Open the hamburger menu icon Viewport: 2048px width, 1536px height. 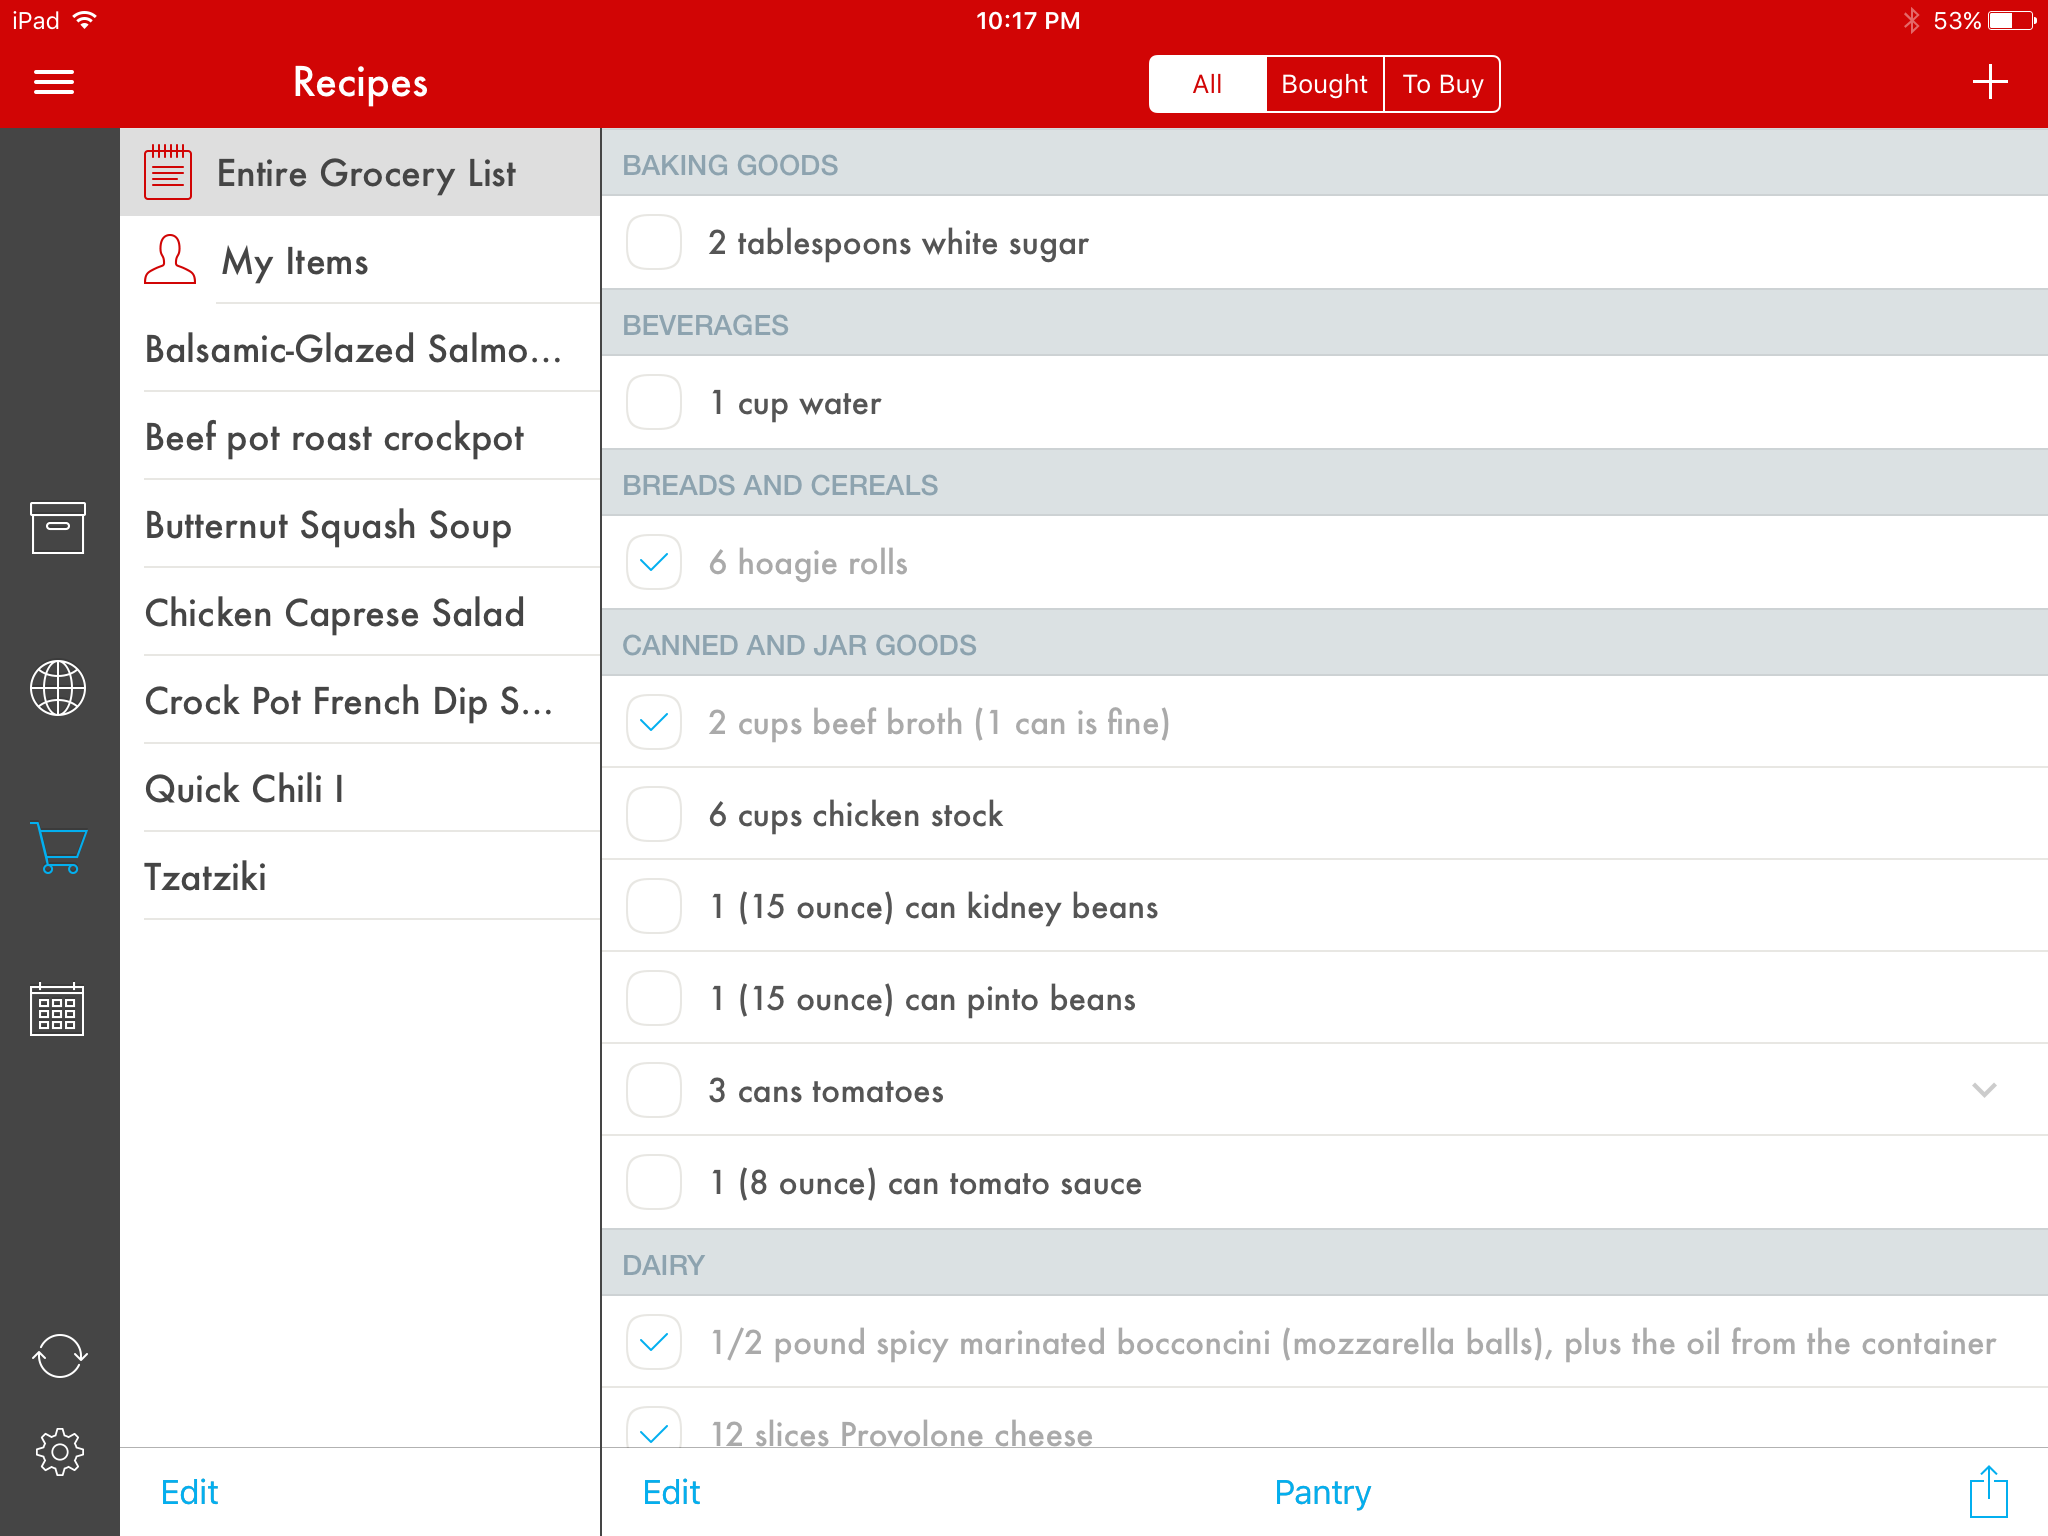(x=54, y=82)
